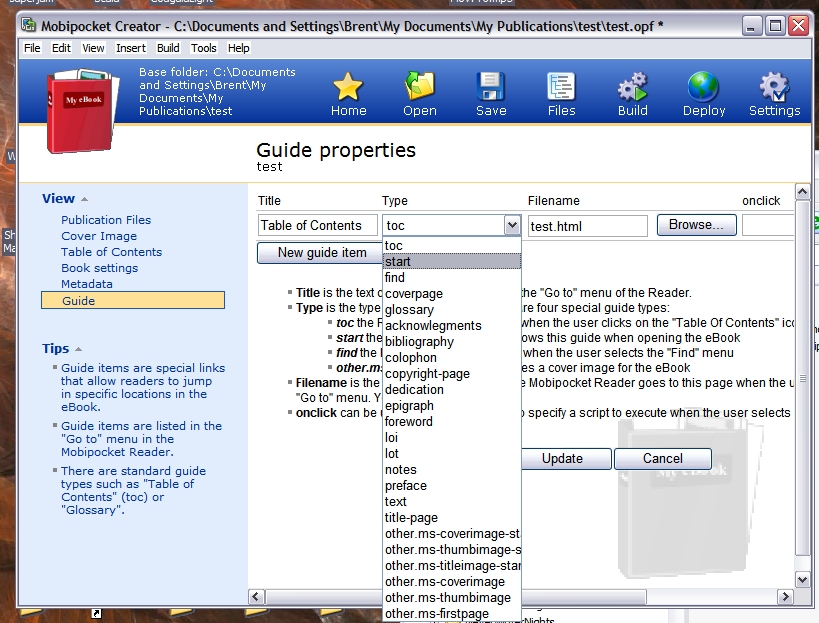The width and height of the screenshot is (819, 623).
Task: Select 'preface' in the Type list
Action: (x=452, y=486)
